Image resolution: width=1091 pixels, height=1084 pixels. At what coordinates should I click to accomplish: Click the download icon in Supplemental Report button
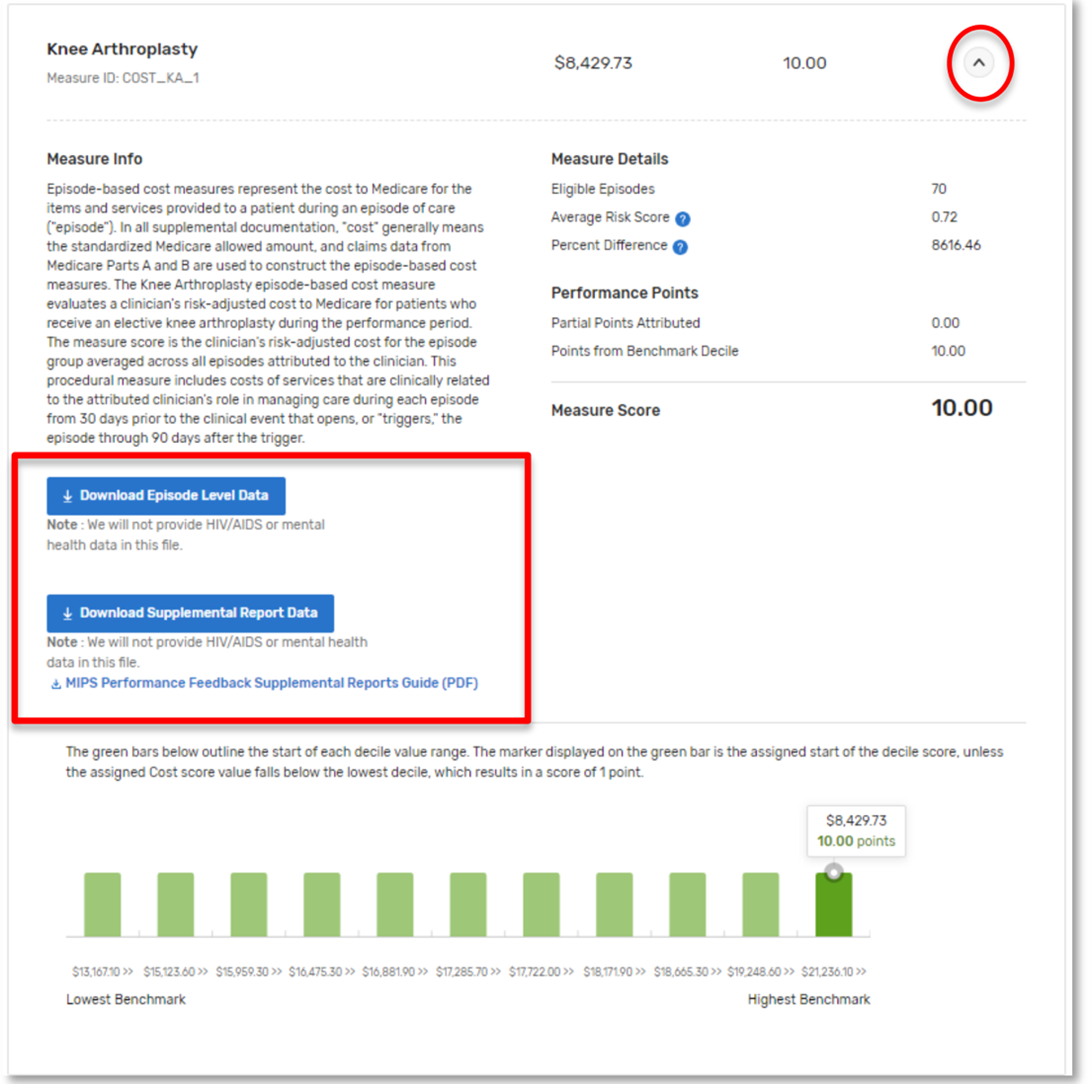68,614
